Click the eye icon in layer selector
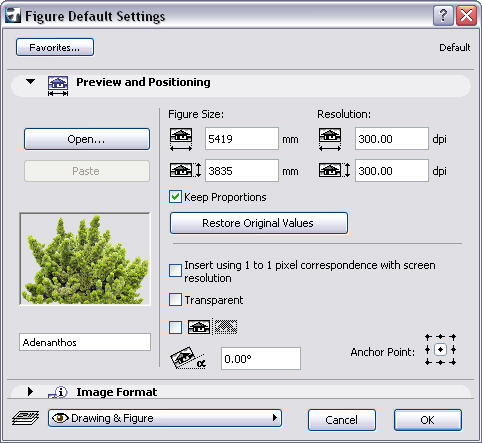 coord(60,418)
